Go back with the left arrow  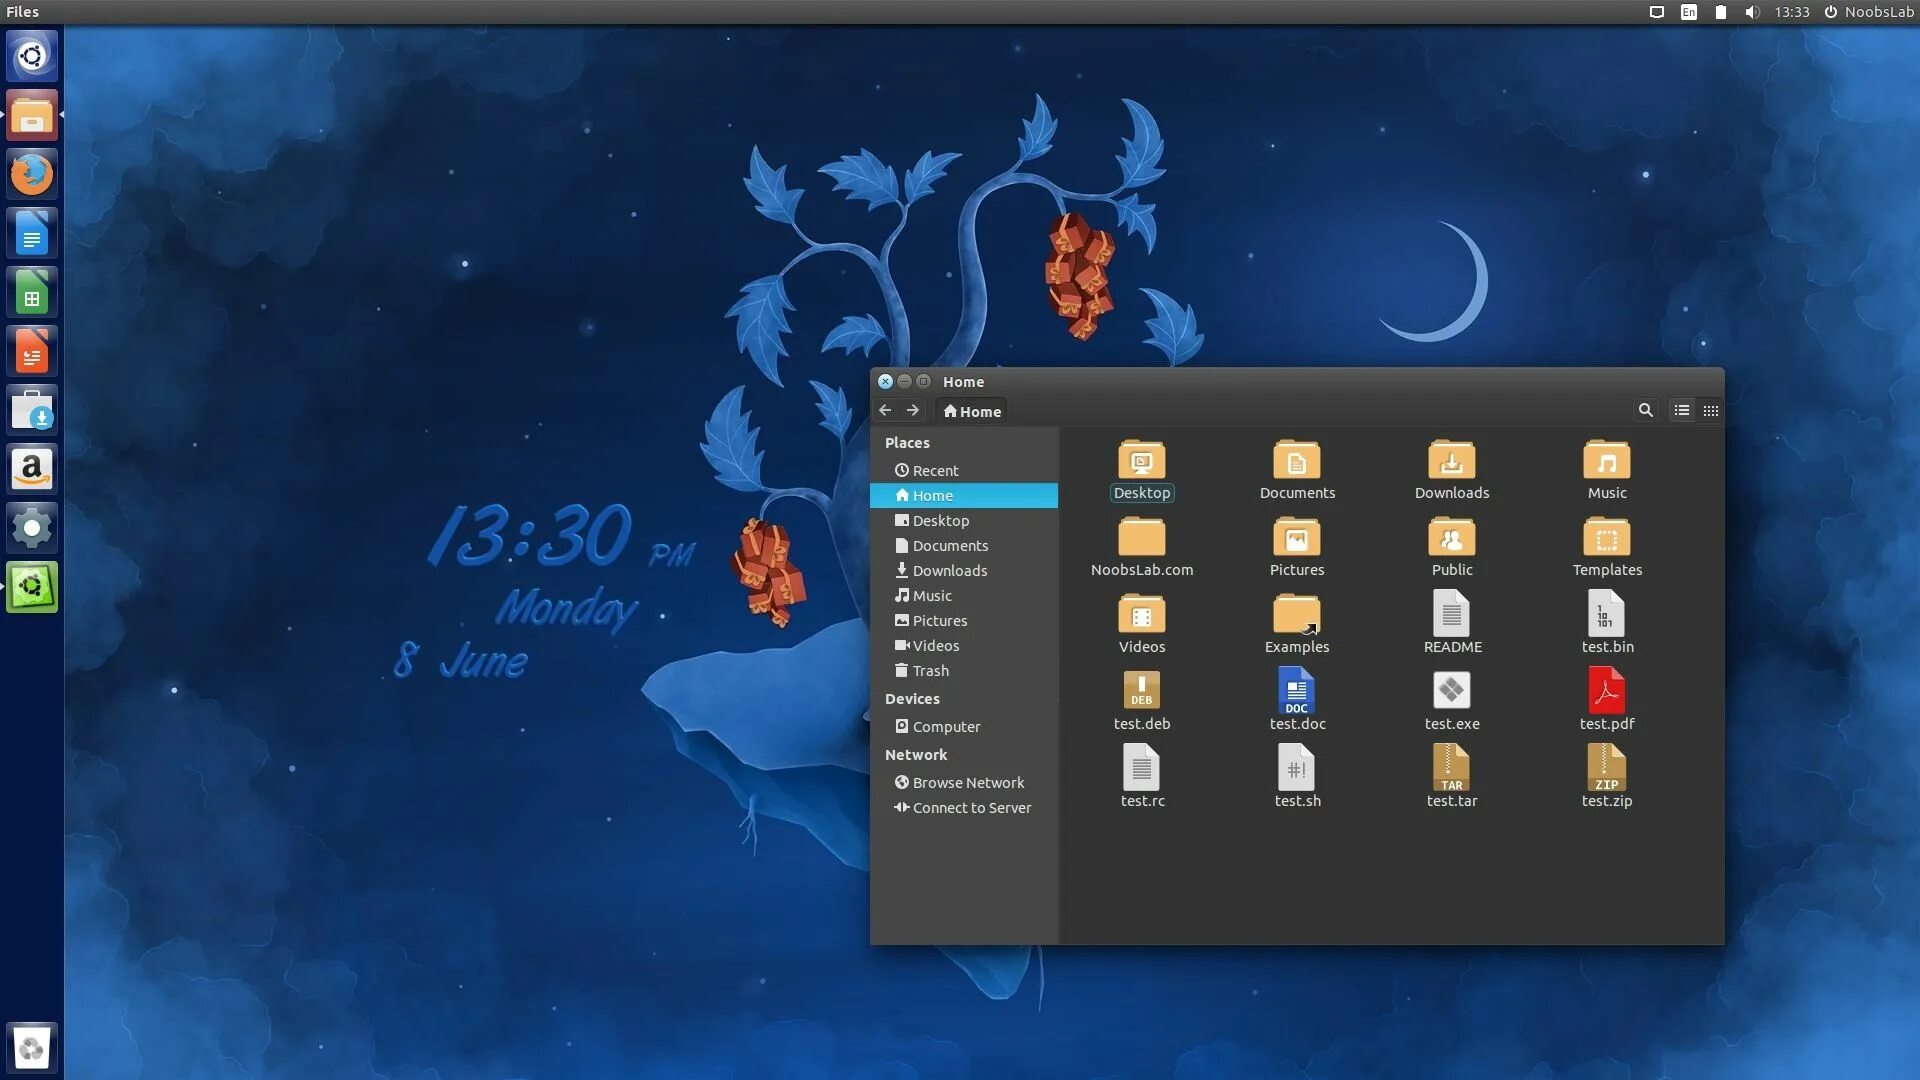(885, 410)
